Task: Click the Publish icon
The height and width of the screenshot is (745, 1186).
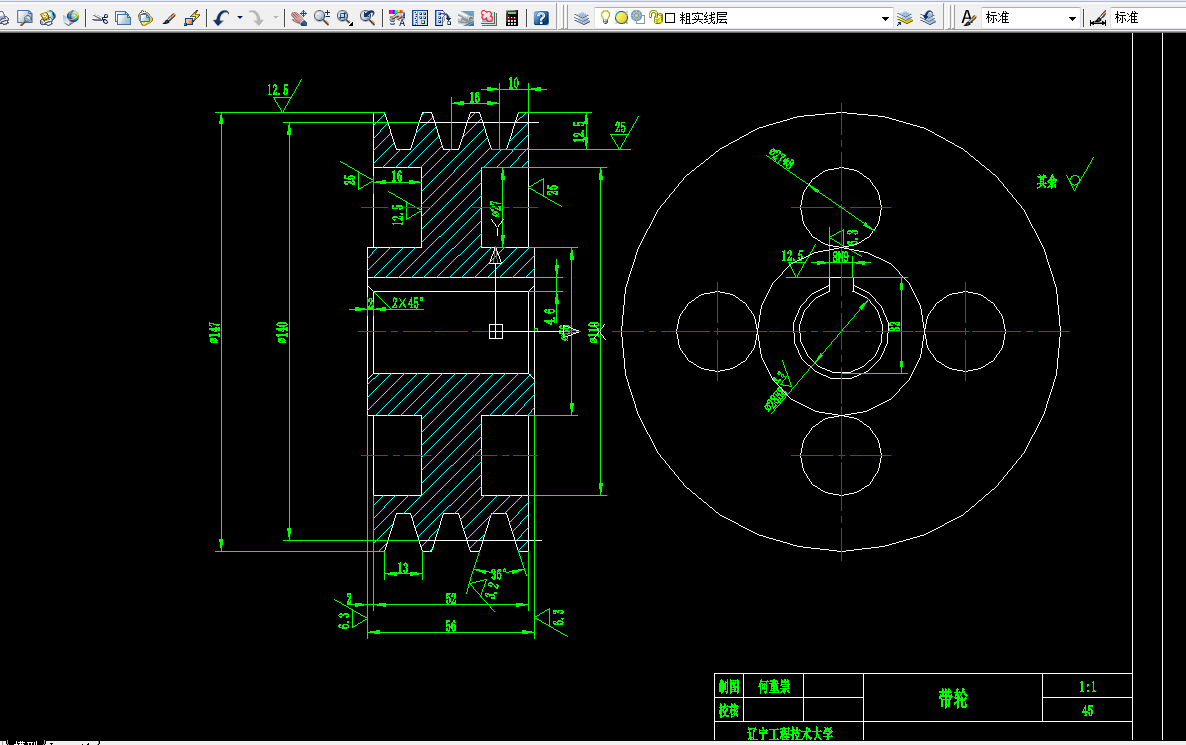Action: (48, 17)
